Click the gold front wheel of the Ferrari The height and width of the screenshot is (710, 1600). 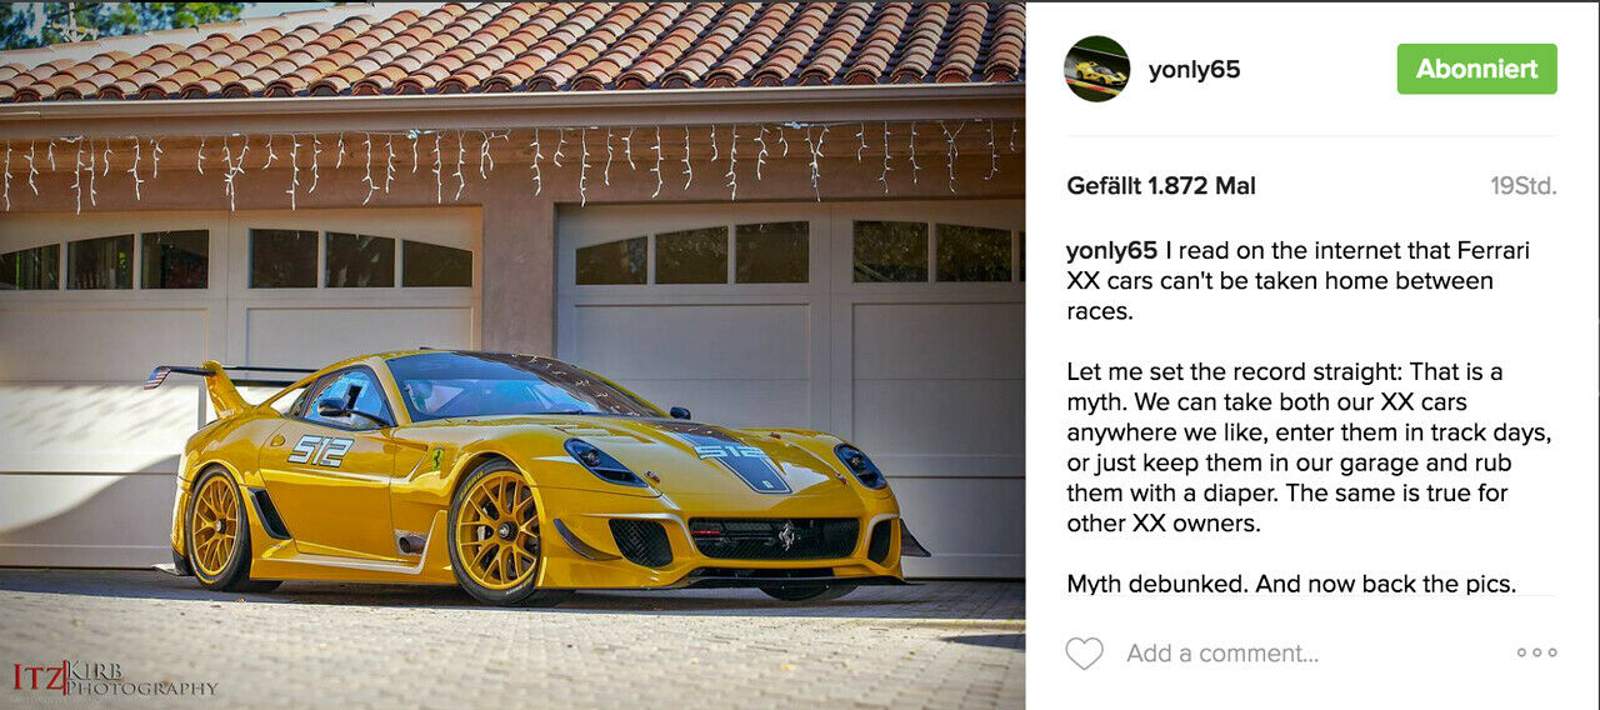click(x=497, y=533)
